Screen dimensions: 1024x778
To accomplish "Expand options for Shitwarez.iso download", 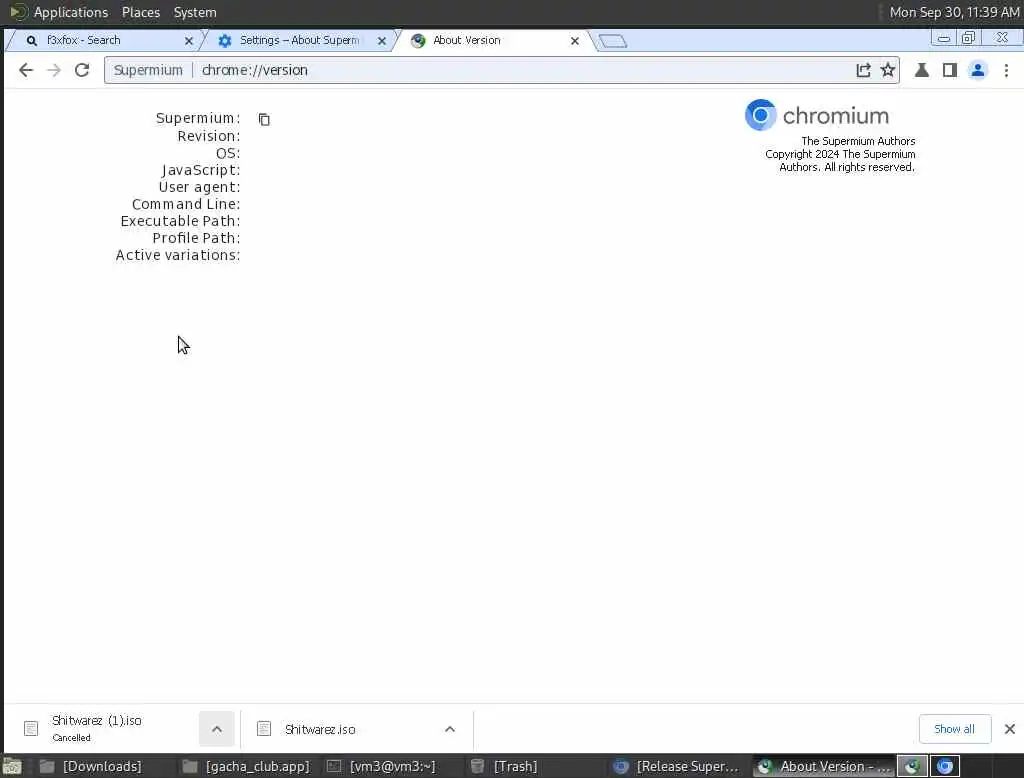I will click(x=450, y=729).
